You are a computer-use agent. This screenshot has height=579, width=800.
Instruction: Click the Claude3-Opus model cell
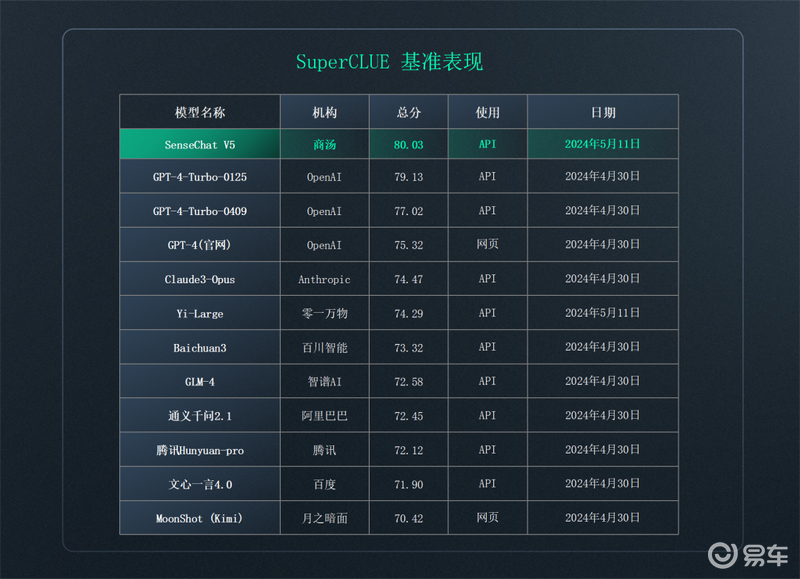[x=200, y=279]
